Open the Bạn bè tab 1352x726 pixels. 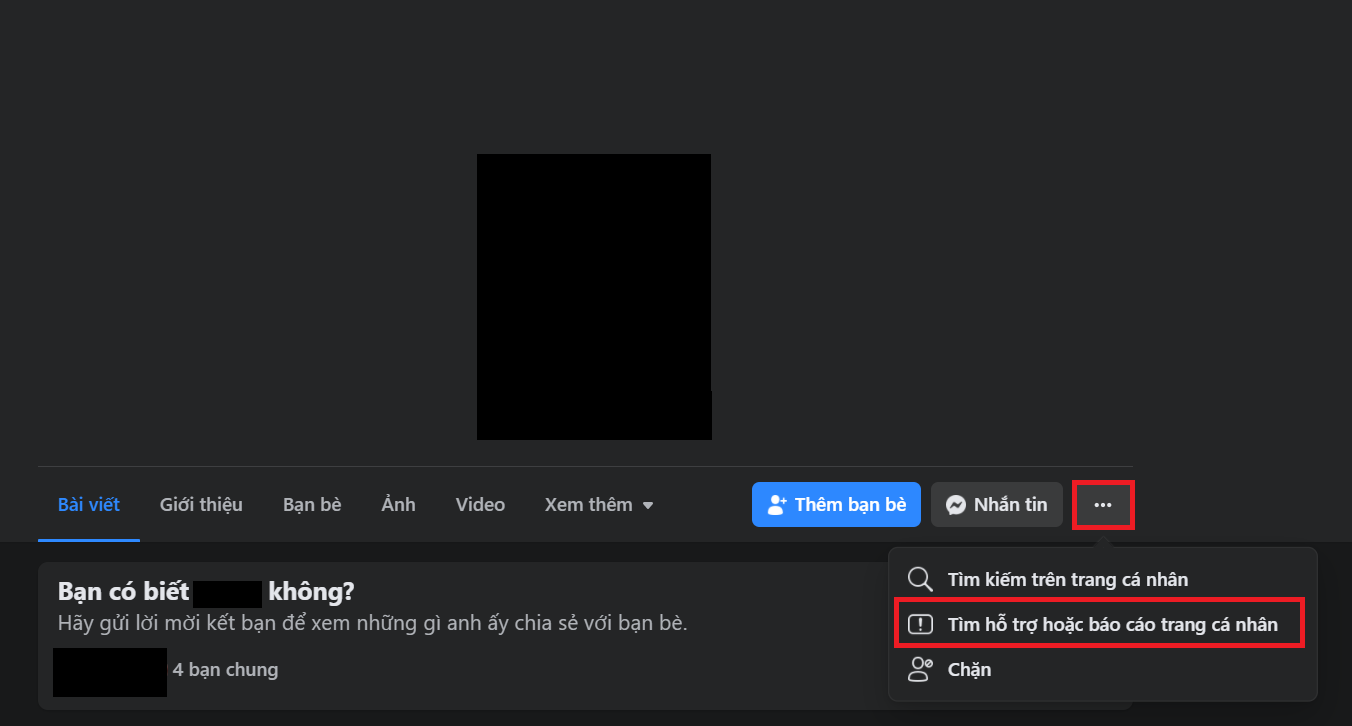pyautogui.click(x=312, y=504)
